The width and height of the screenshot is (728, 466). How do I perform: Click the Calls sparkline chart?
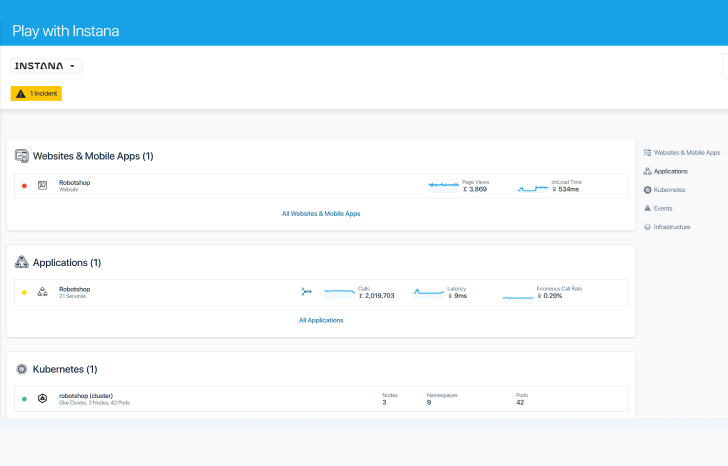click(x=339, y=292)
